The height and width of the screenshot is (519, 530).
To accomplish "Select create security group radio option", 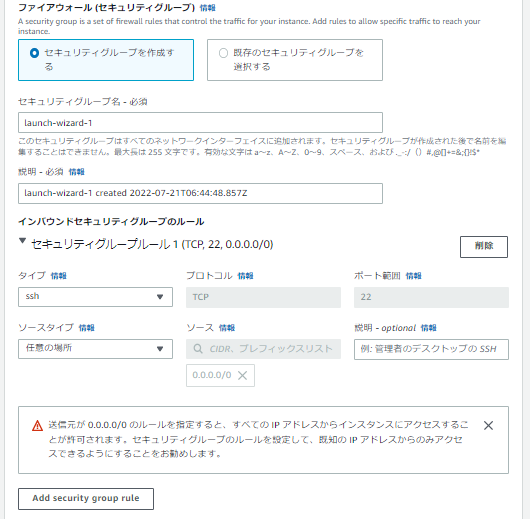I will click(x=34, y=53).
